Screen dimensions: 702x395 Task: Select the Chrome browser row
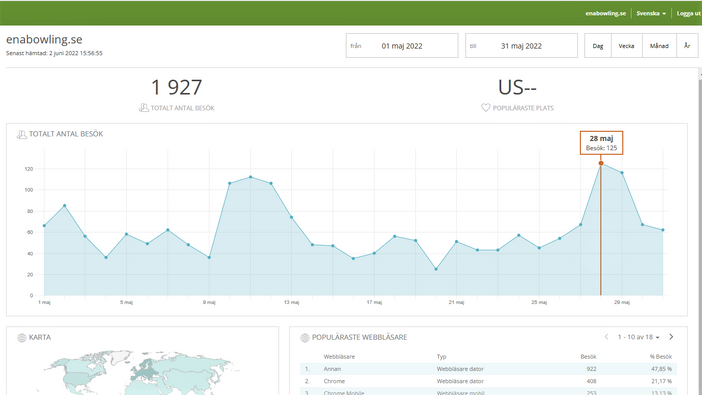click(x=488, y=381)
